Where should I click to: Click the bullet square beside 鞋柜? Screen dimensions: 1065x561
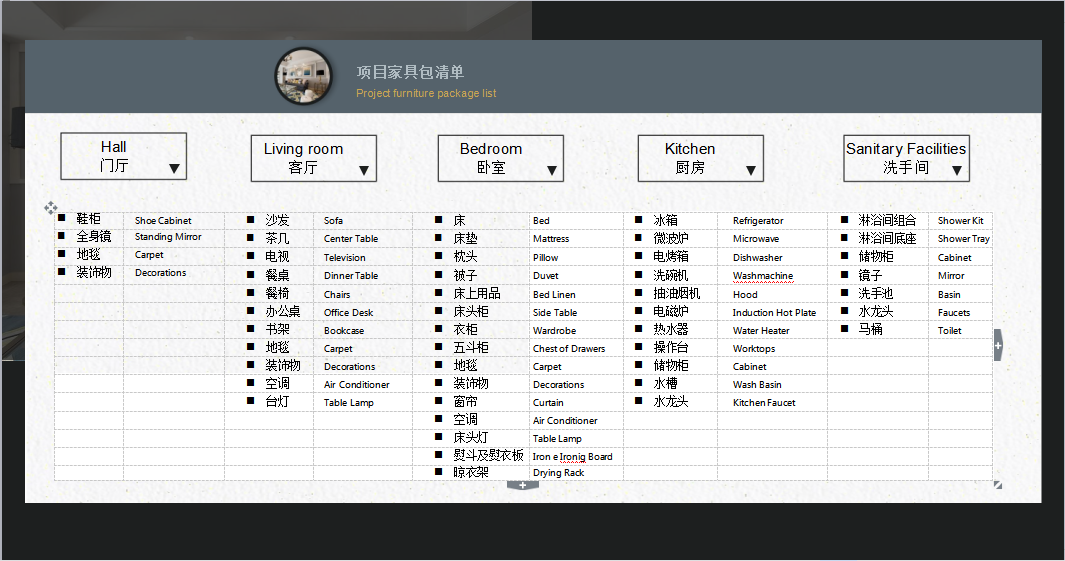coord(62,218)
